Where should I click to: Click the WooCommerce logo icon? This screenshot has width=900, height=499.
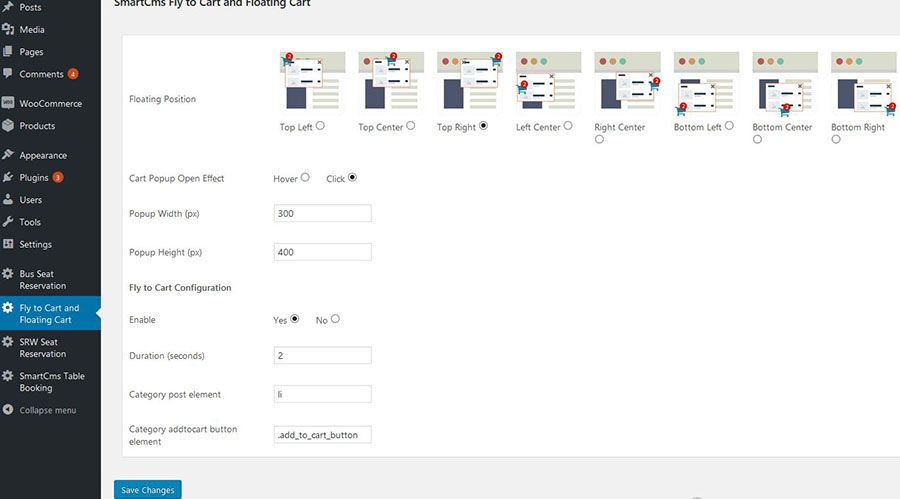coord(7,103)
